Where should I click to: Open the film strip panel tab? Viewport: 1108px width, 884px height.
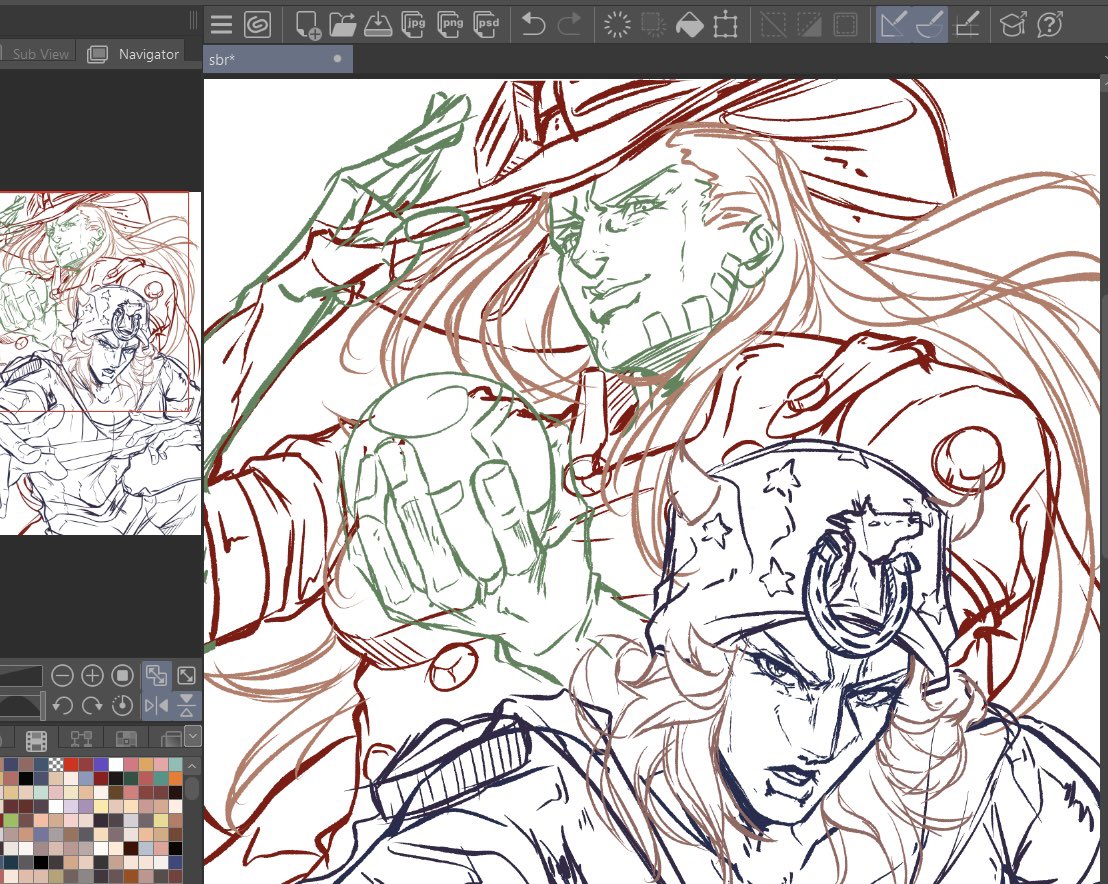click(36, 740)
